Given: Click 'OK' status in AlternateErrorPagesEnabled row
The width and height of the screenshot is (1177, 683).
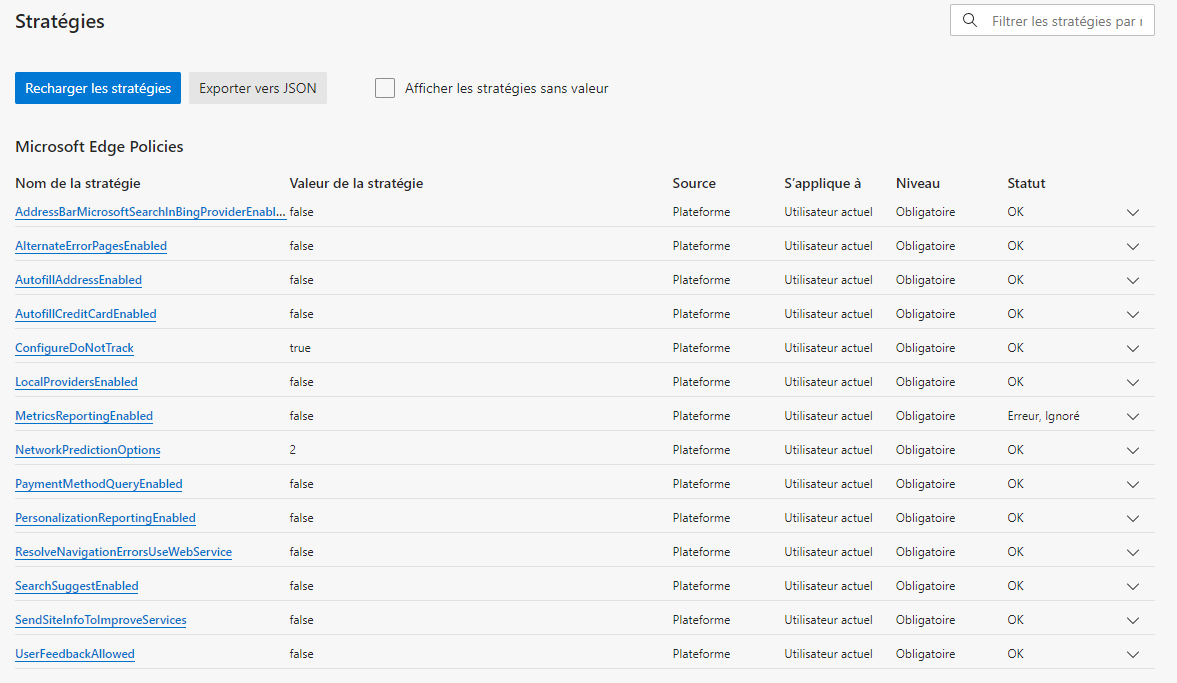Looking at the screenshot, I should click(1016, 245).
